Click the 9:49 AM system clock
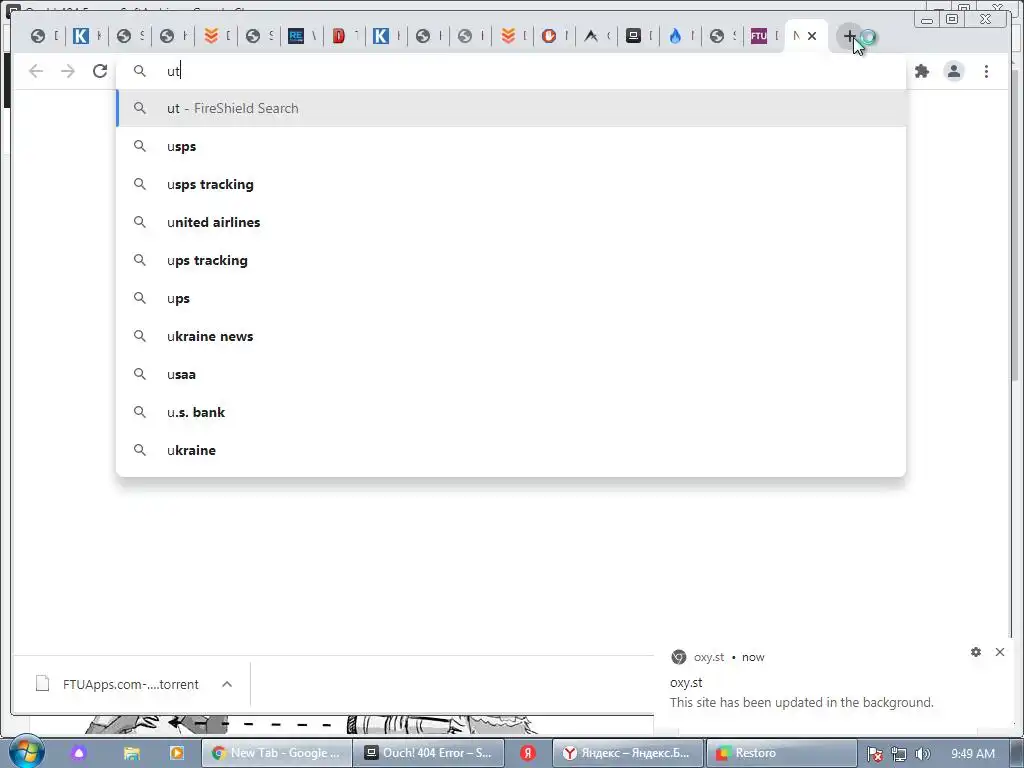This screenshot has width=1024, height=768. (x=972, y=753)
